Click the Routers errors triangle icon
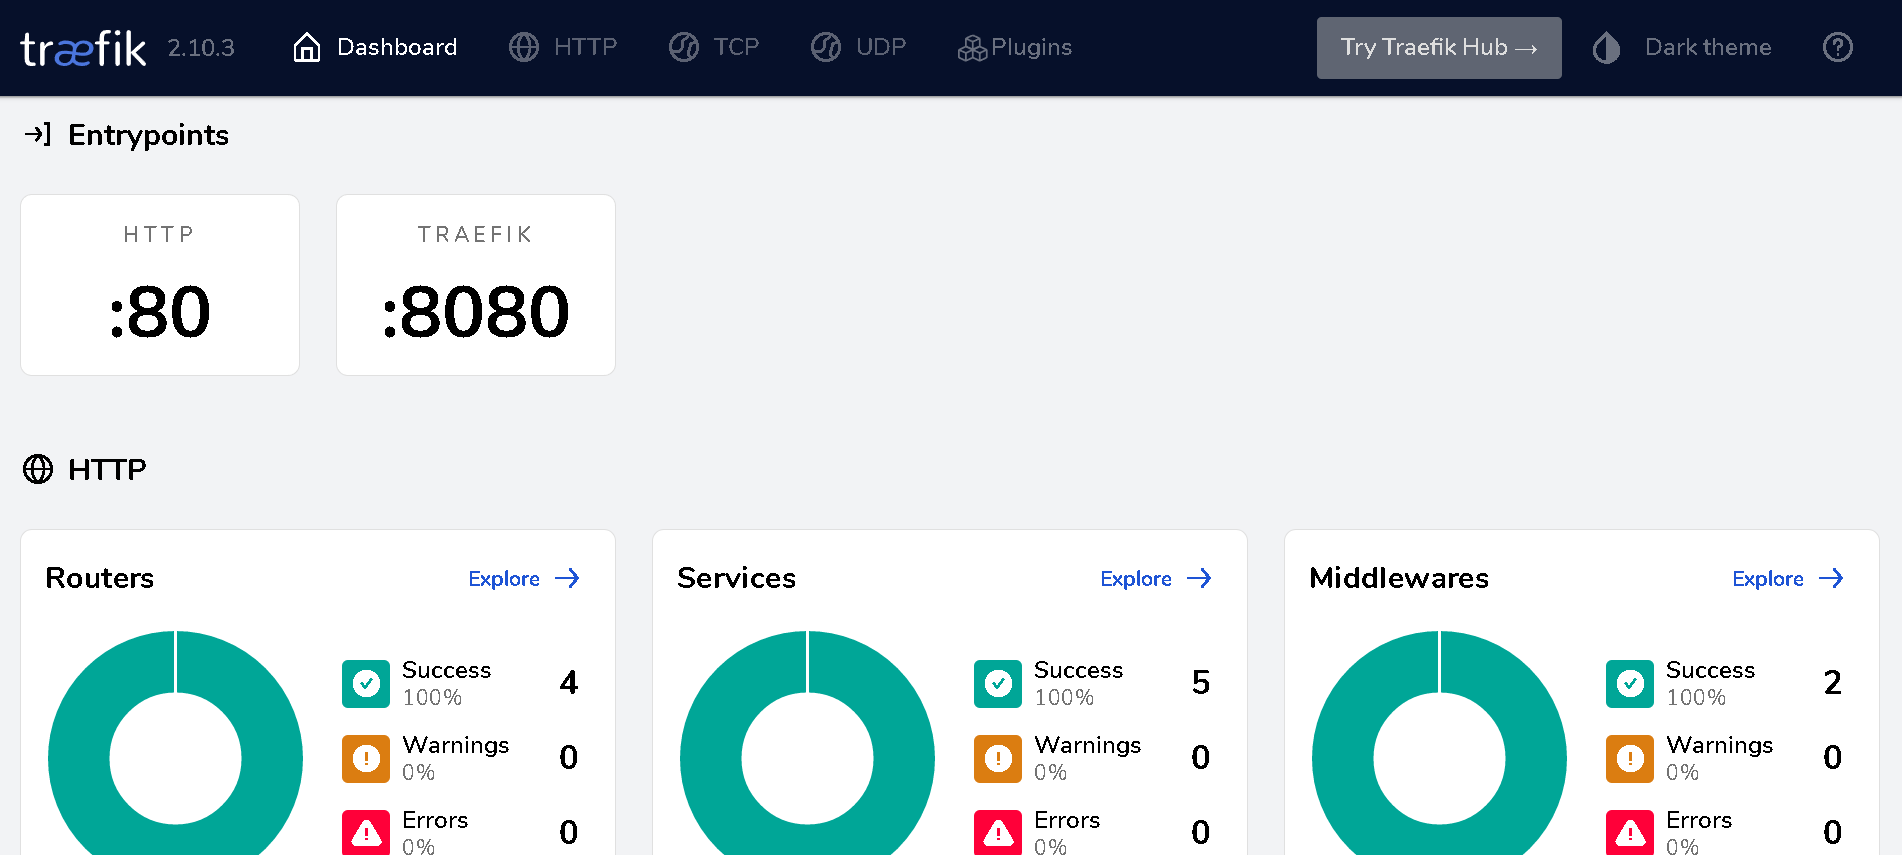 [x=366, y=832]
